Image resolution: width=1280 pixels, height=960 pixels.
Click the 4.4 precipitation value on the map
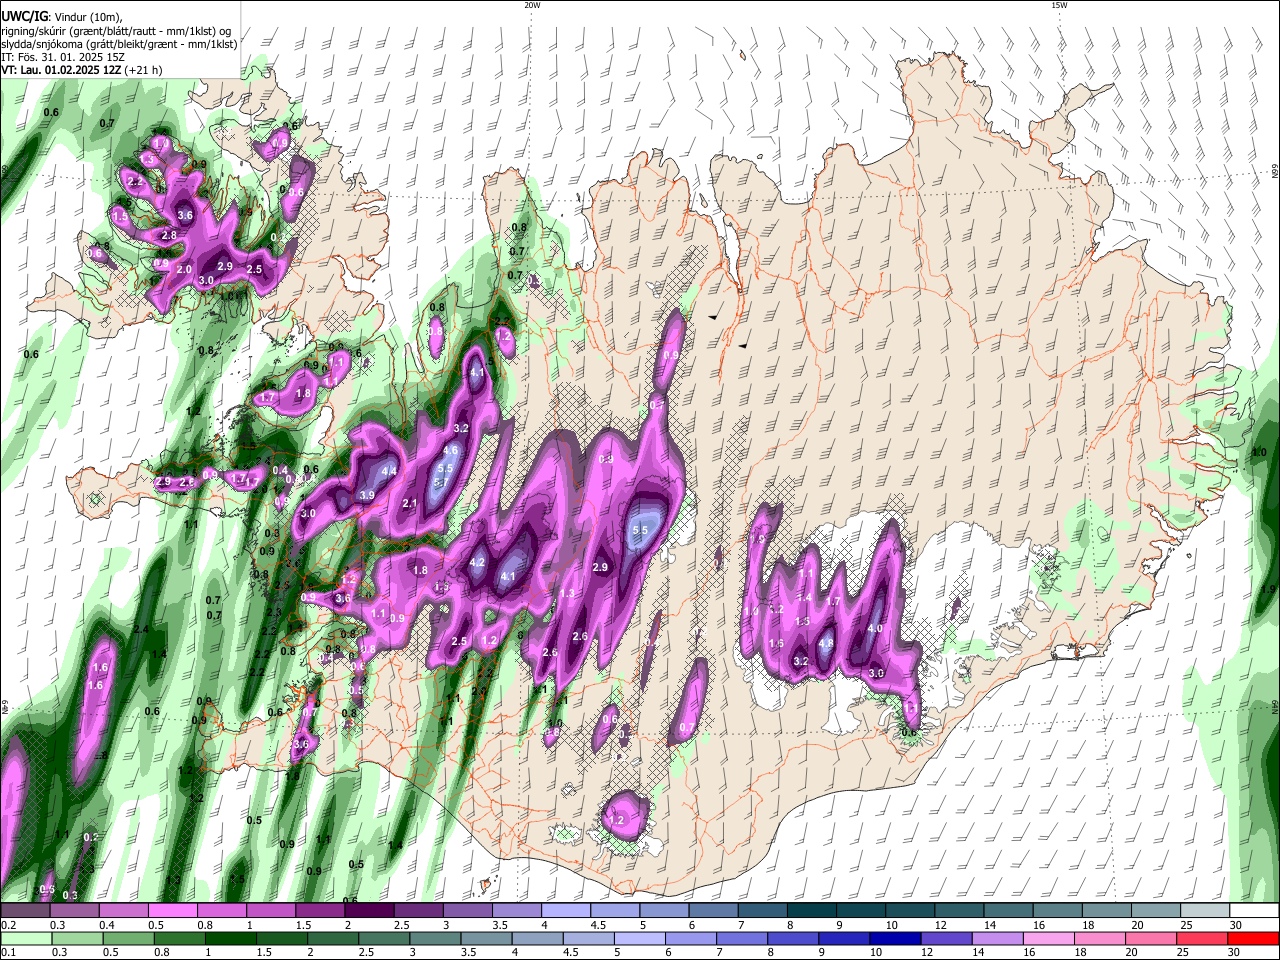390,471
